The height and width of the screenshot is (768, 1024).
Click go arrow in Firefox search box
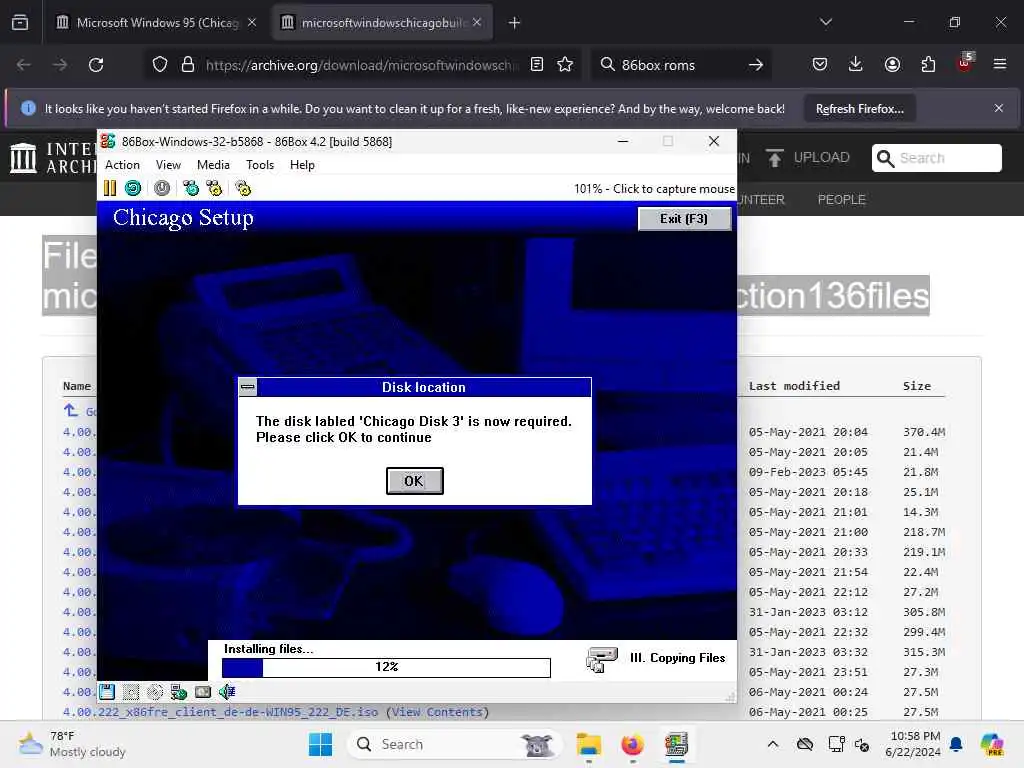756,65
